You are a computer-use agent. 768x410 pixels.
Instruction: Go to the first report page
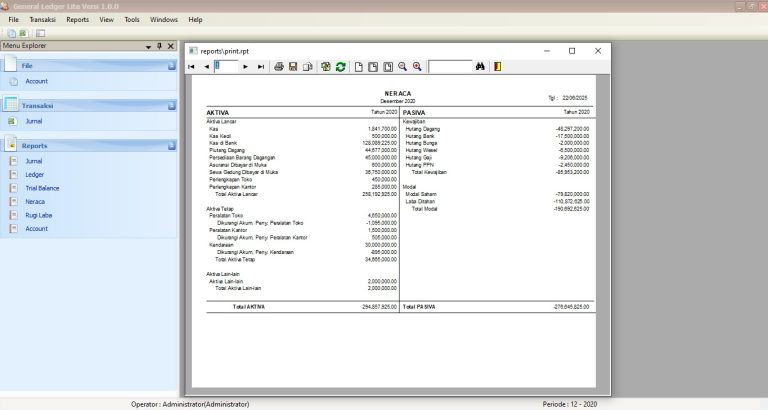tap(192, 67)
